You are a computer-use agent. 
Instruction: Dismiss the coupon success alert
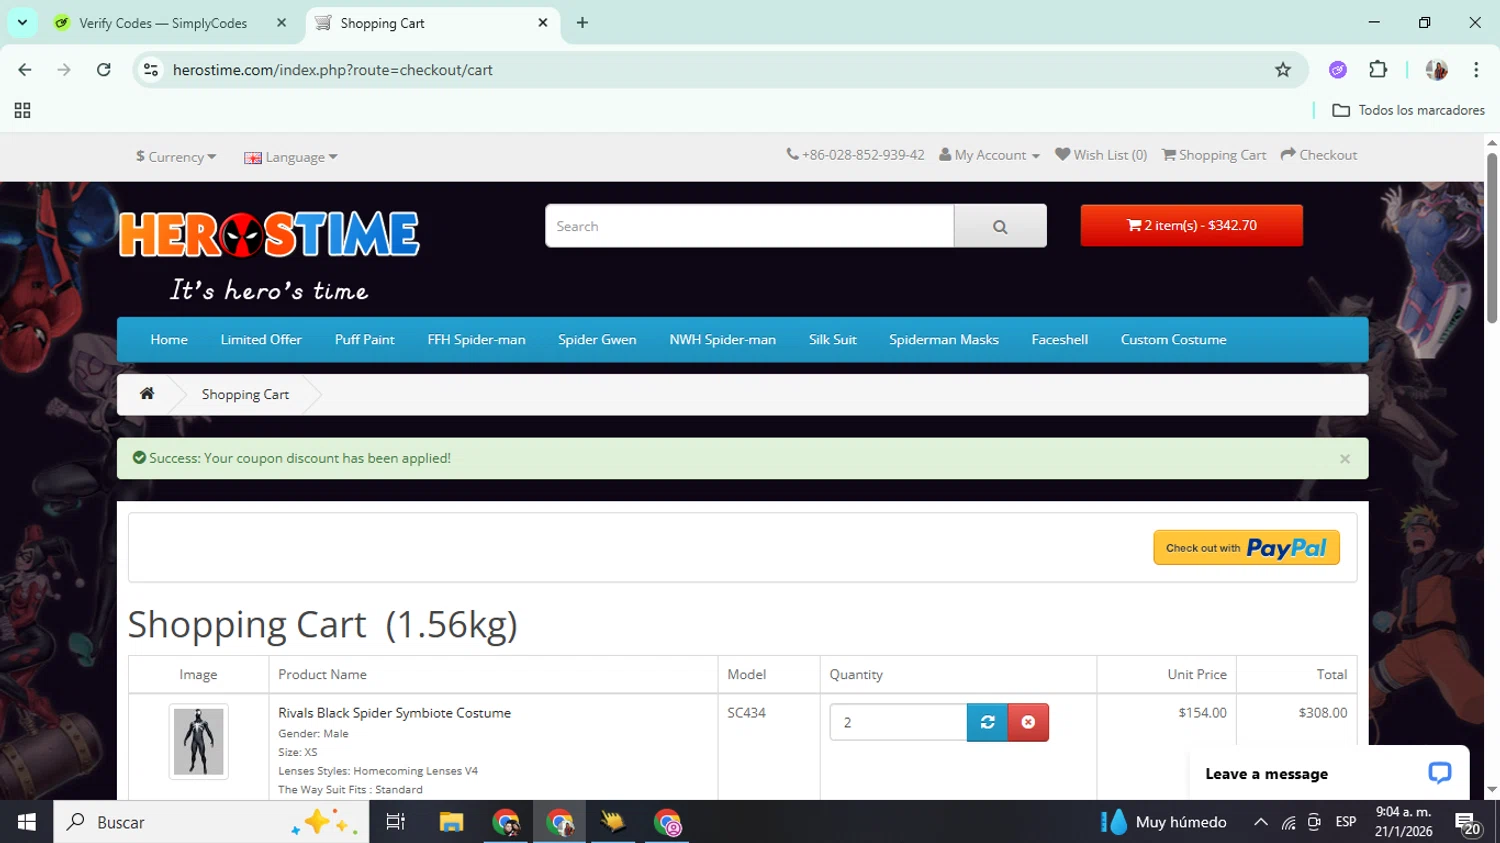(1345, 459)
